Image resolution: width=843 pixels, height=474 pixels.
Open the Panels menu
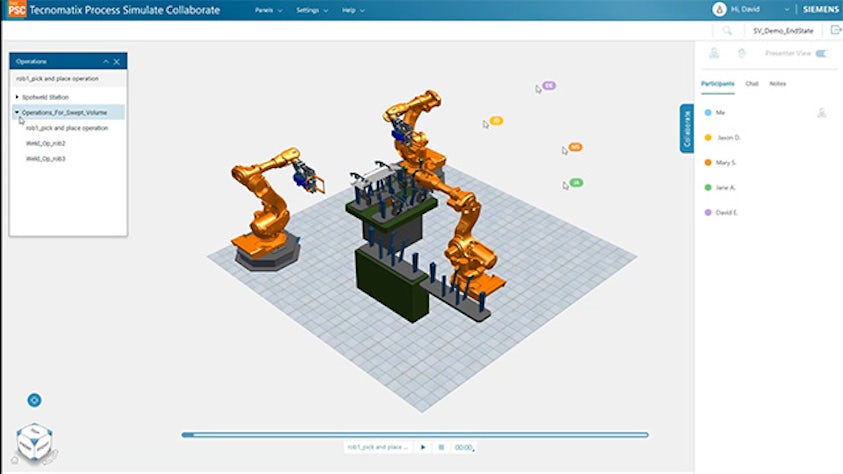[x=268, y=10]
